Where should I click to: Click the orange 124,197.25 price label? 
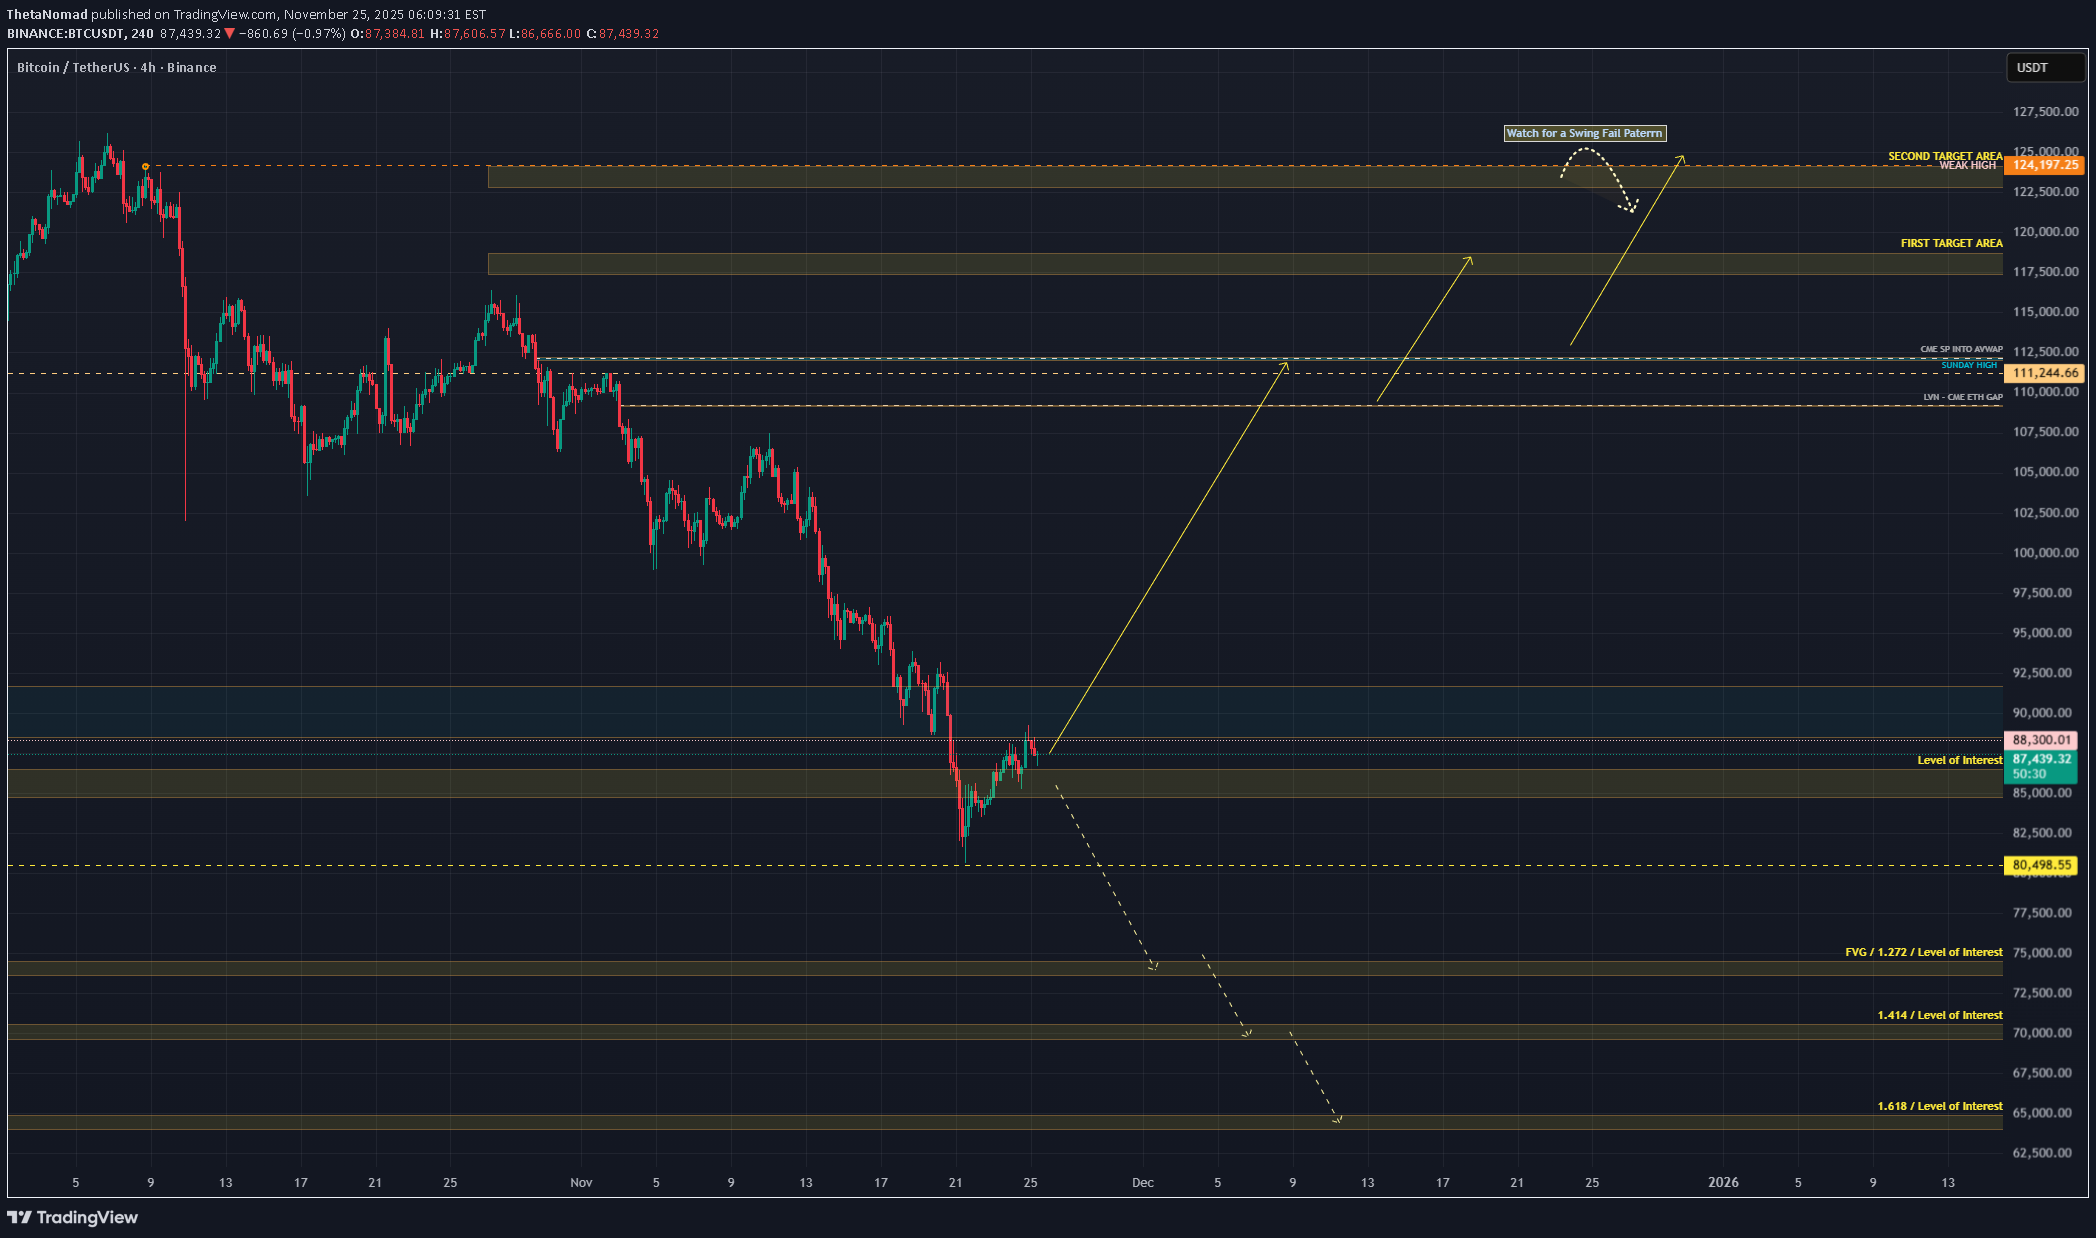[x=2045, y=165]
